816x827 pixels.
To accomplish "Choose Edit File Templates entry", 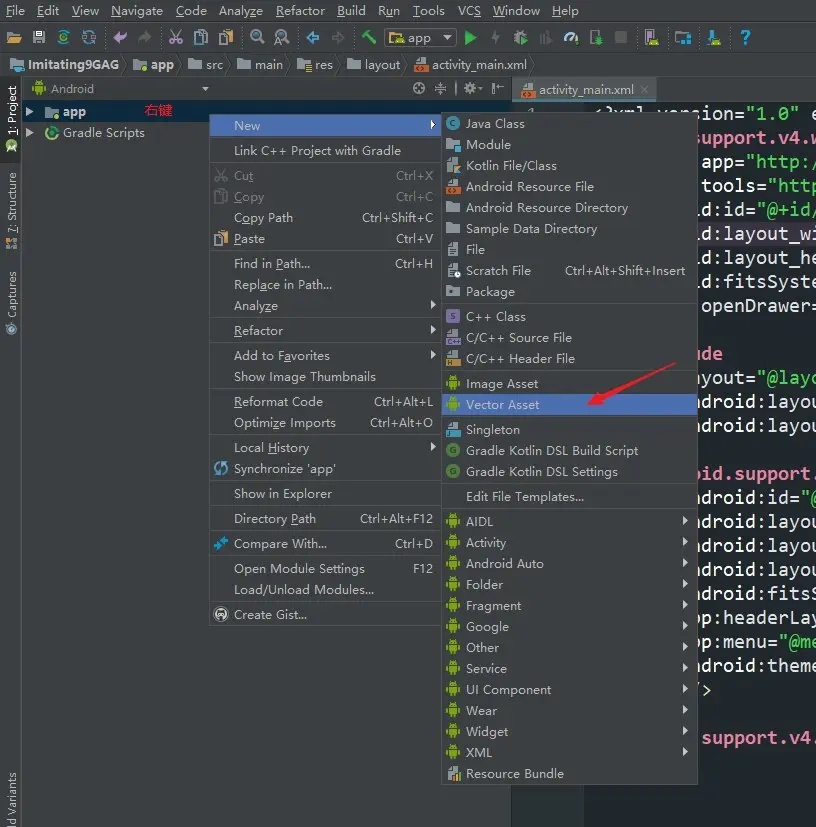I will (569, 496).
